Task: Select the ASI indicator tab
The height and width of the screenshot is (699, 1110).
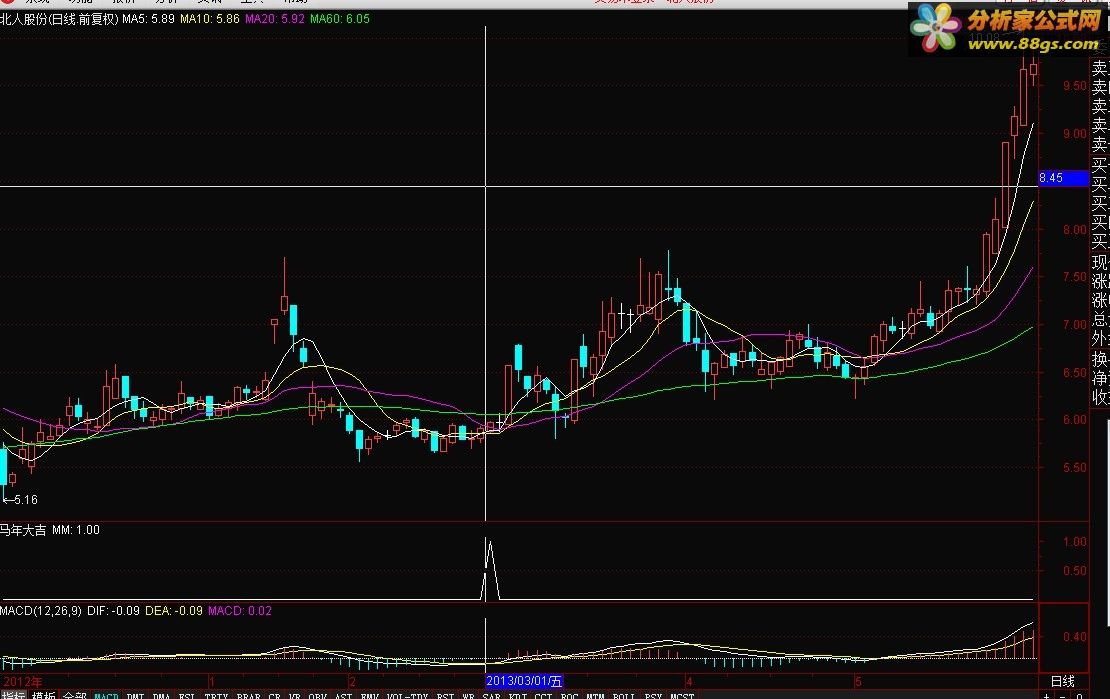Action: point(343,695)
